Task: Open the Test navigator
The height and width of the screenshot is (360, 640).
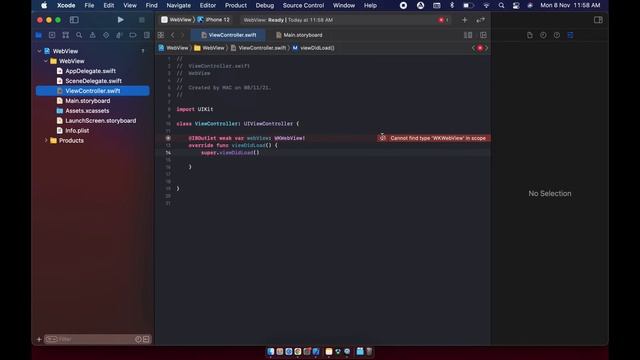Action: (106, 35)
